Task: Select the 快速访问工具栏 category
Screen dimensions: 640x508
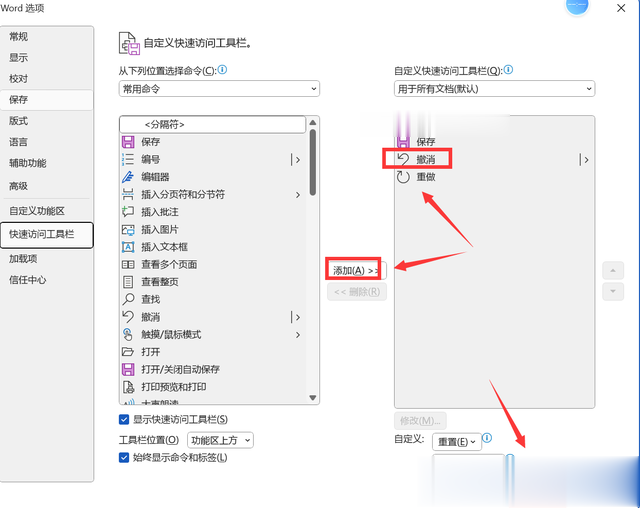Action: [47, 235]
